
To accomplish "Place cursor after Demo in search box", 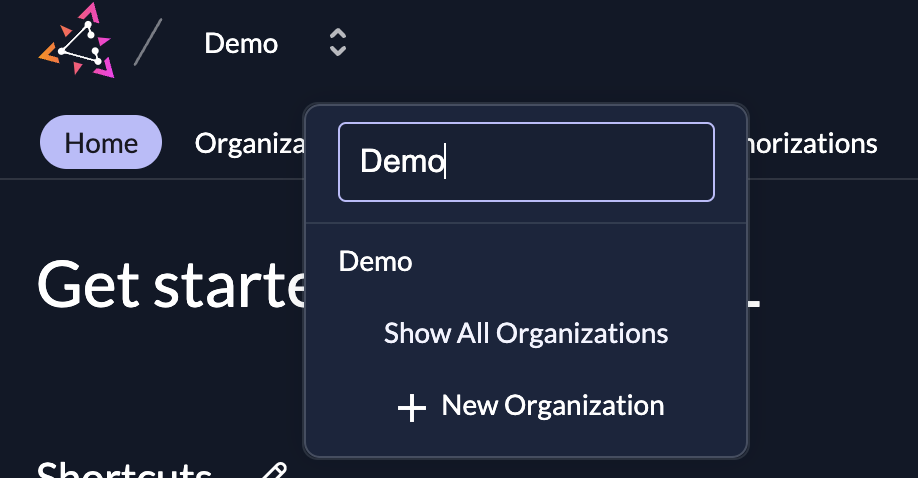I will (x=446, y=162).
